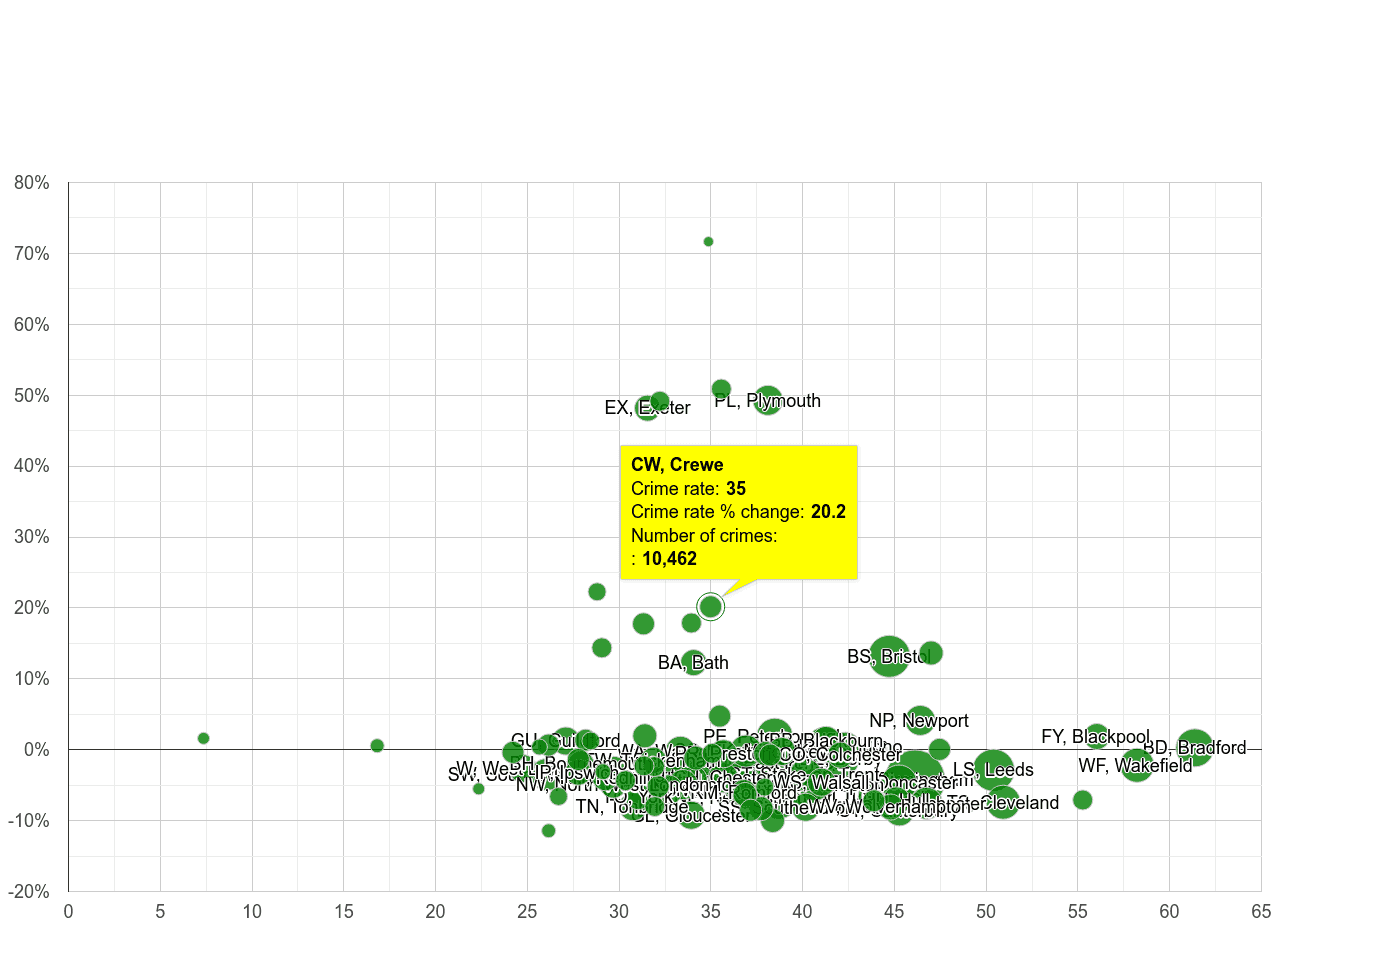
Task: Click the 'GU, Guildford' data label
Action: (x=565, y=741)
